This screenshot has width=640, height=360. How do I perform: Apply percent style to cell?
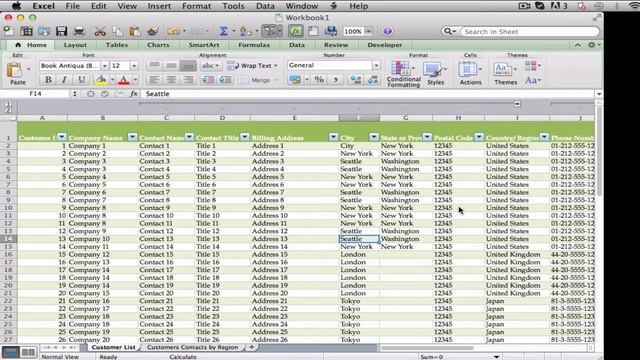319,80
